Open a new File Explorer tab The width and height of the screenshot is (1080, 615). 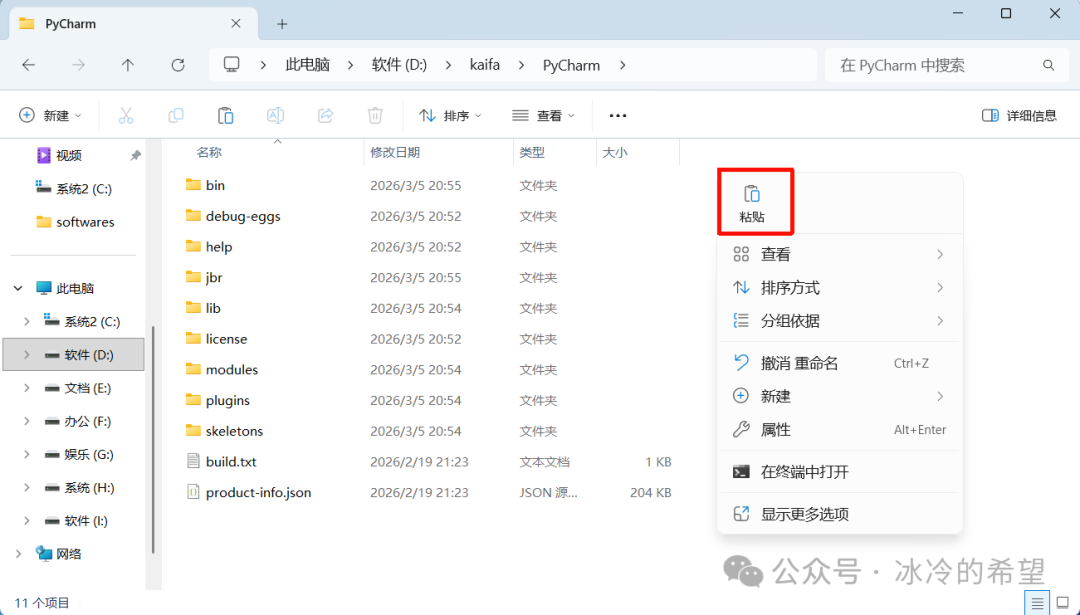tap(282, 24)
